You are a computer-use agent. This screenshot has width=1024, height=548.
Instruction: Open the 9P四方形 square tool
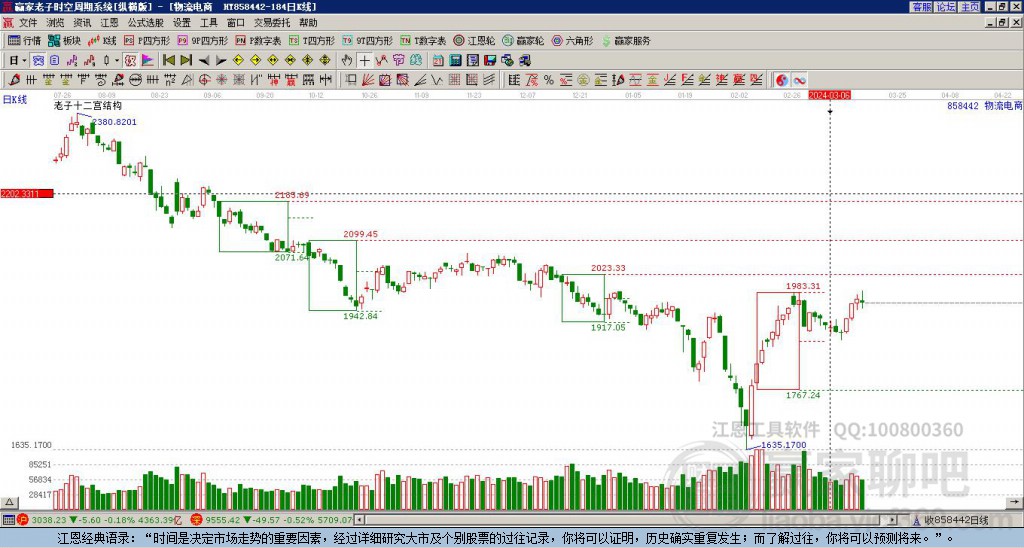[202, 40]
